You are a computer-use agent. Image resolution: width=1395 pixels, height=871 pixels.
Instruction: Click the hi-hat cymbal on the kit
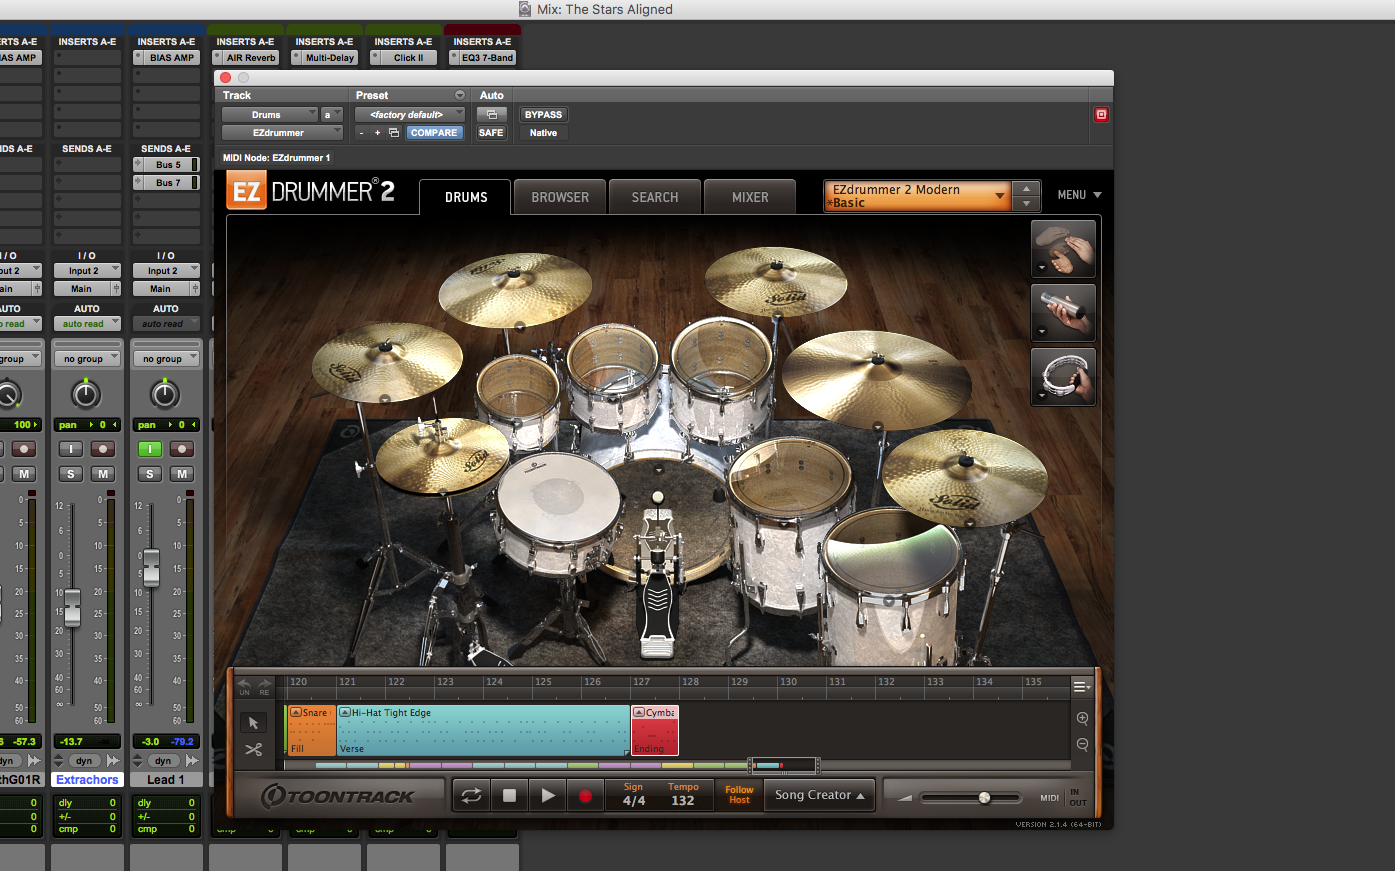442,456
